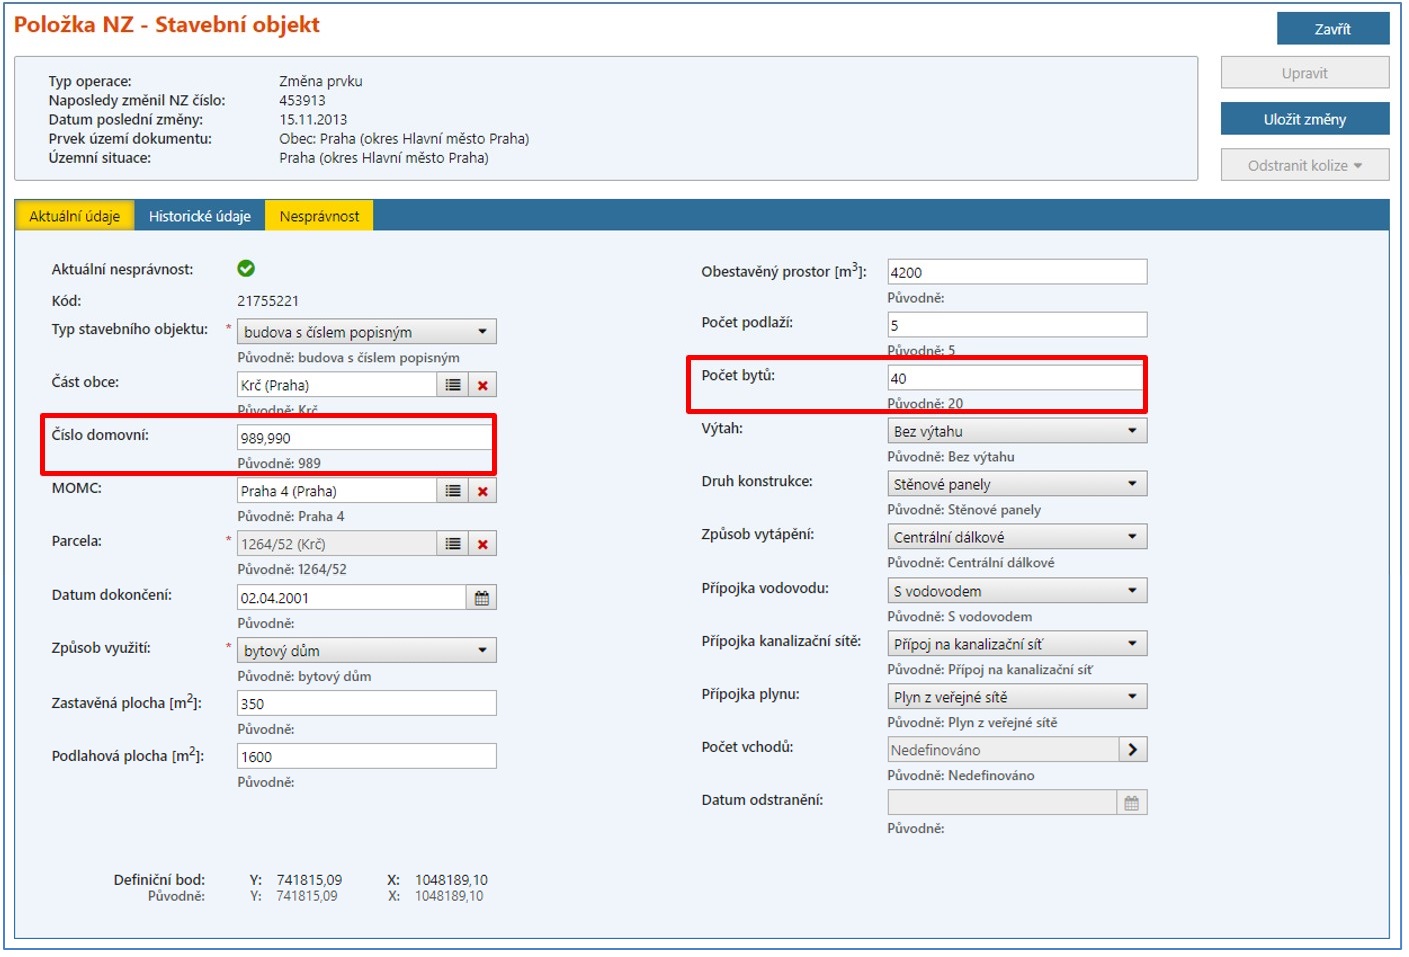Screen dimensions: 1409x957
Task: Click Uložit změny button
Action: (x=1304, y=119)
